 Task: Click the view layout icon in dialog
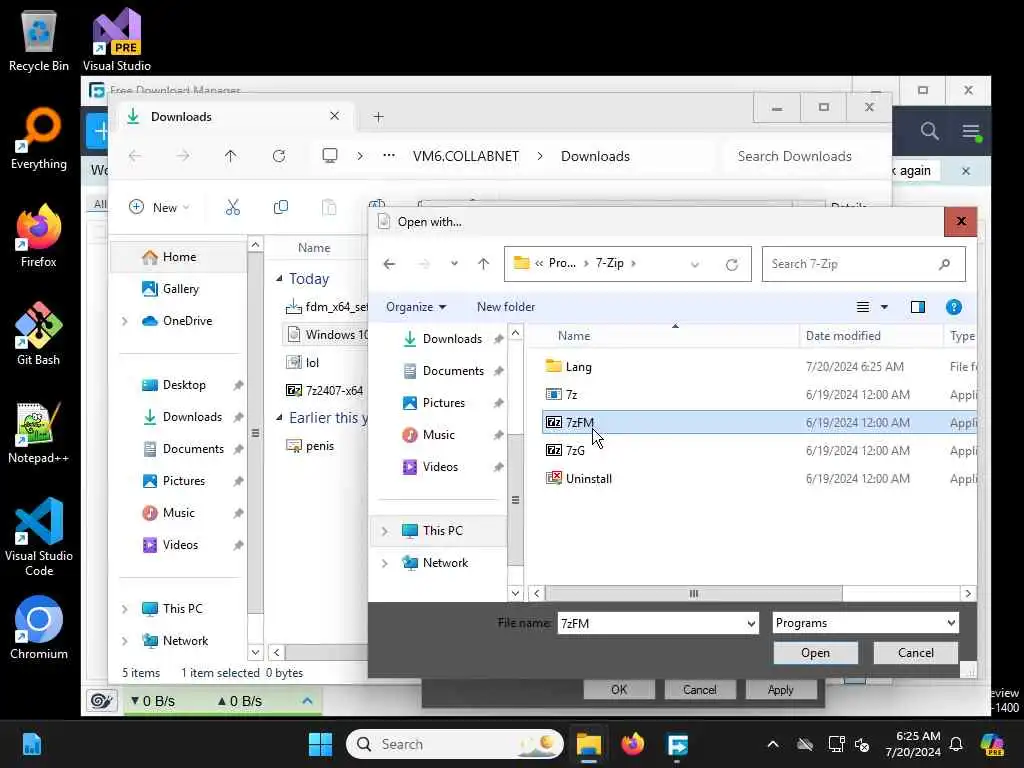[863, 307]
